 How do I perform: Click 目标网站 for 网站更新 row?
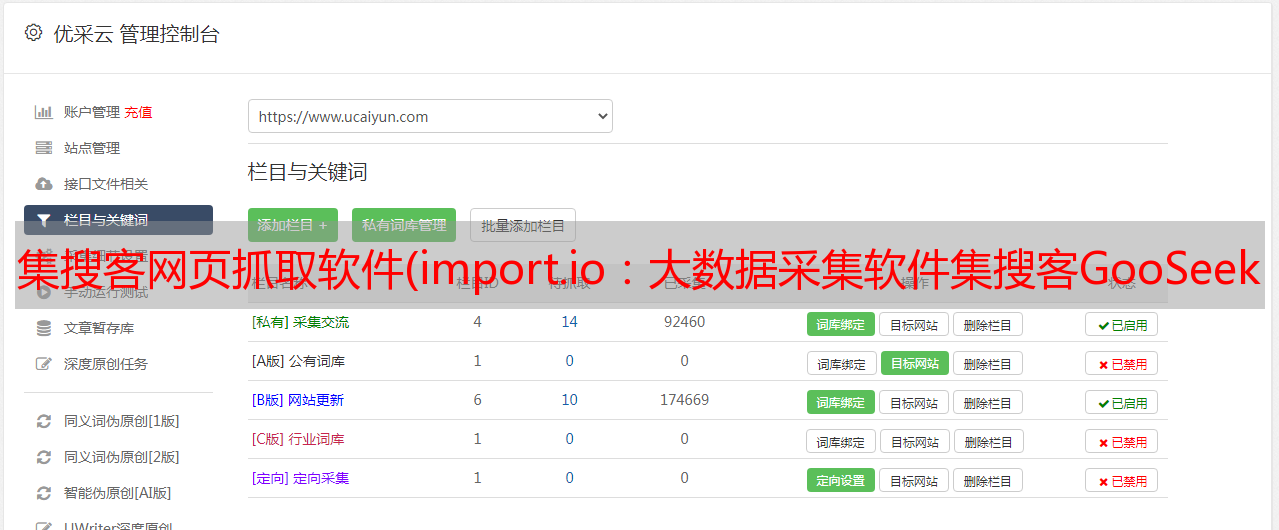click(914, 402)
